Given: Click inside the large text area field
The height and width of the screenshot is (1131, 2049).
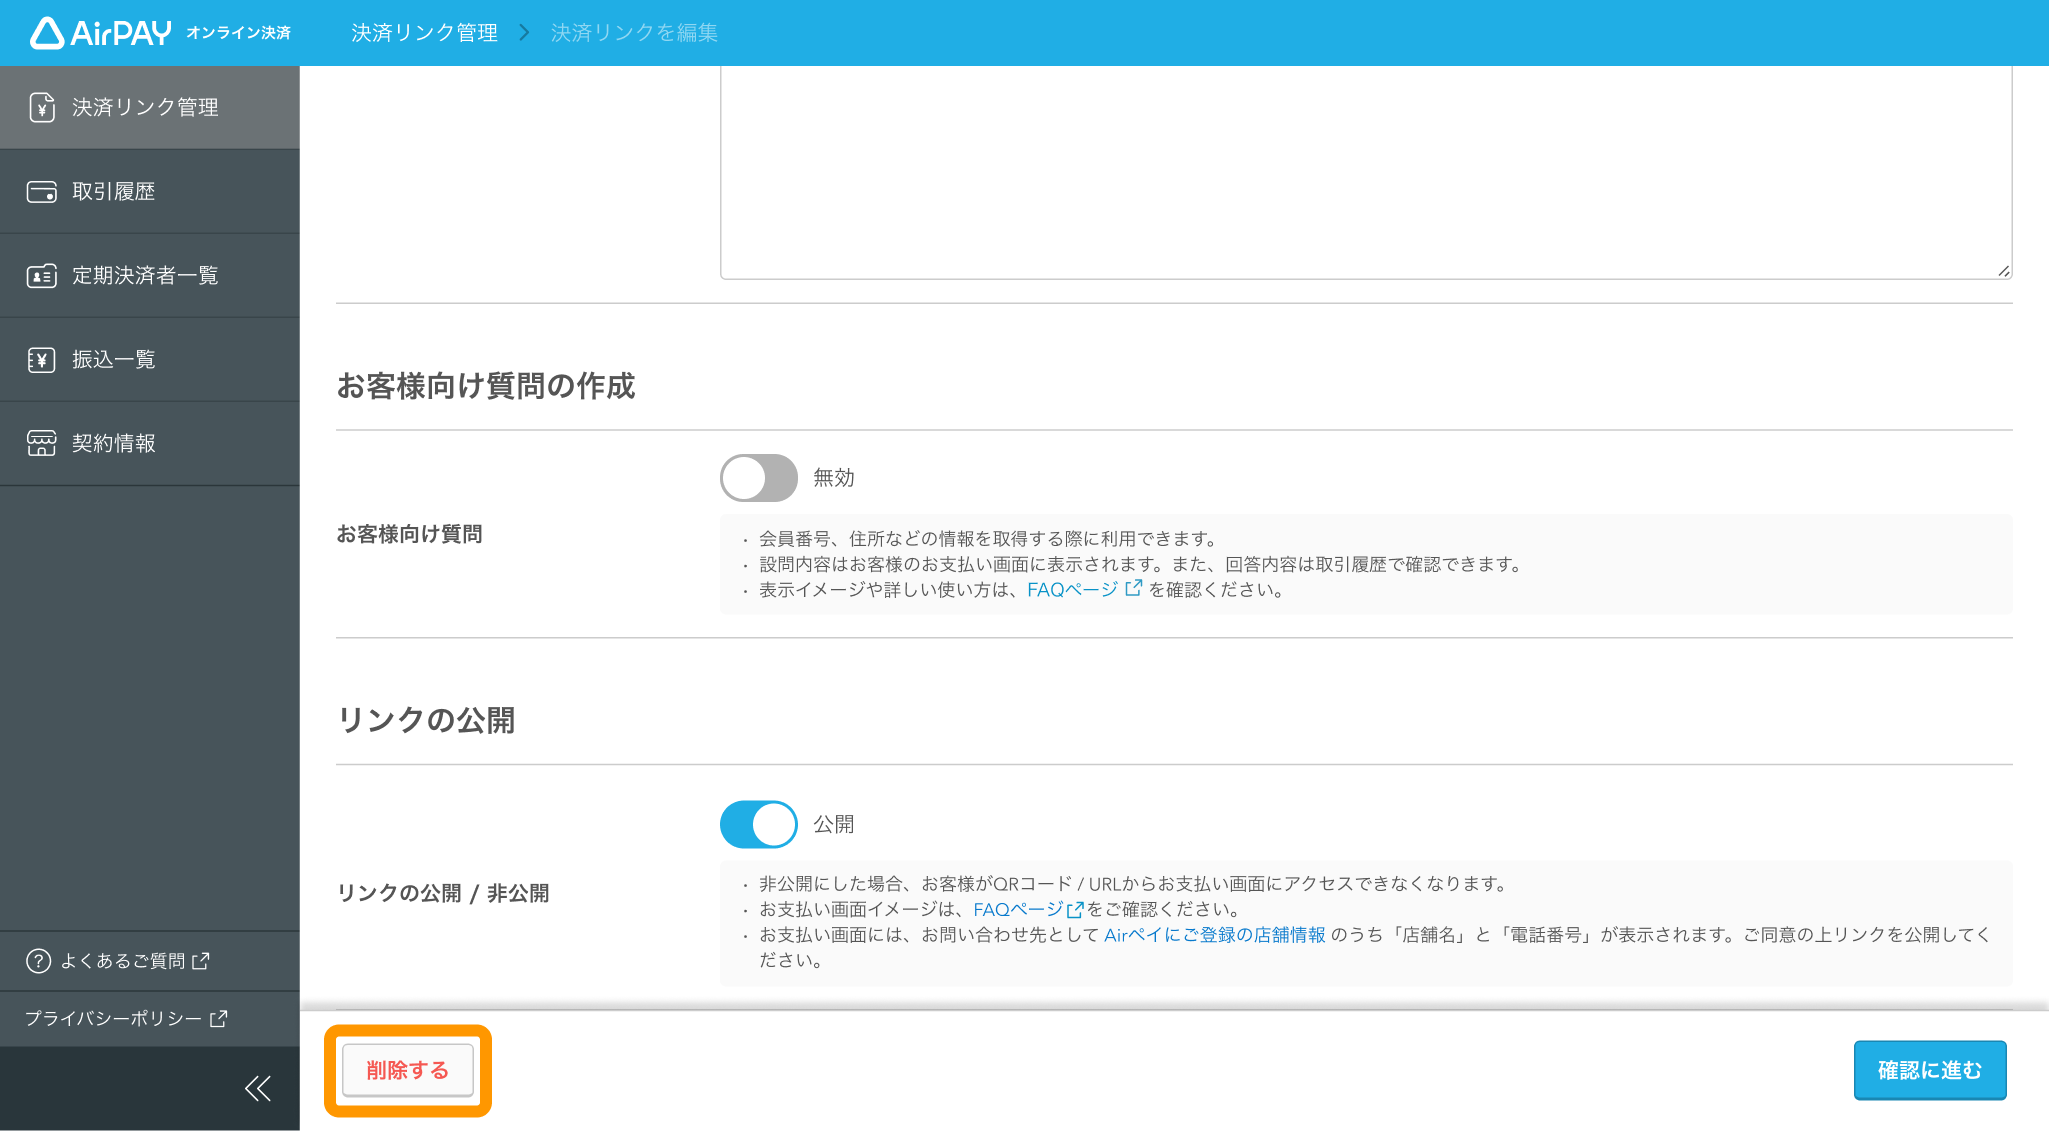Looking at the screenshot, I should tap(1365, 170).
